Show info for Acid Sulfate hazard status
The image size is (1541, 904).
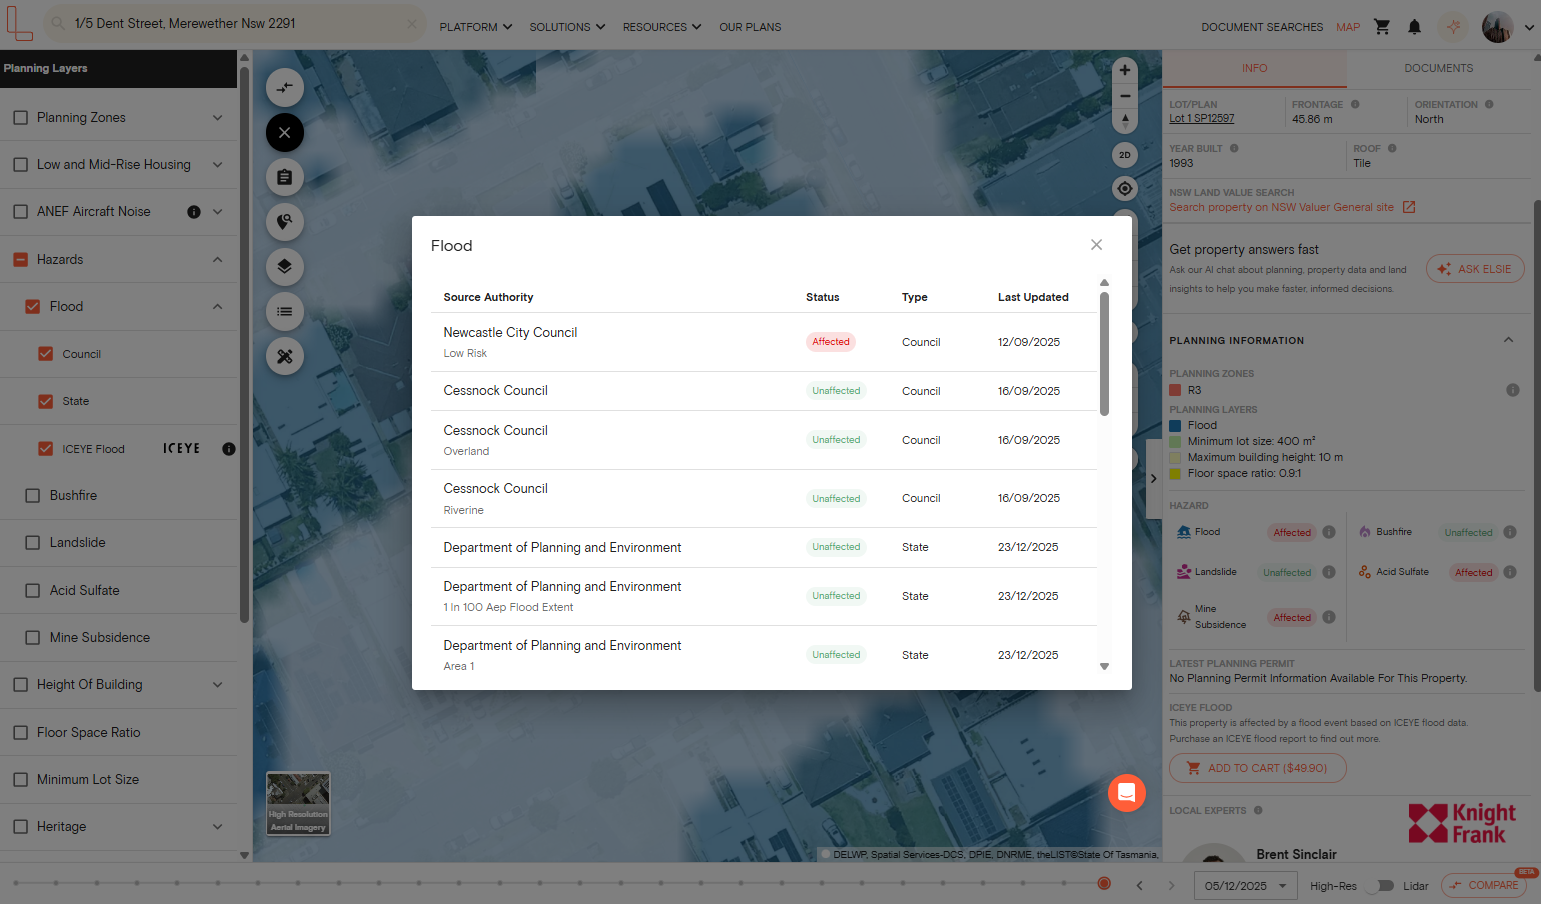pos(1510,572)
